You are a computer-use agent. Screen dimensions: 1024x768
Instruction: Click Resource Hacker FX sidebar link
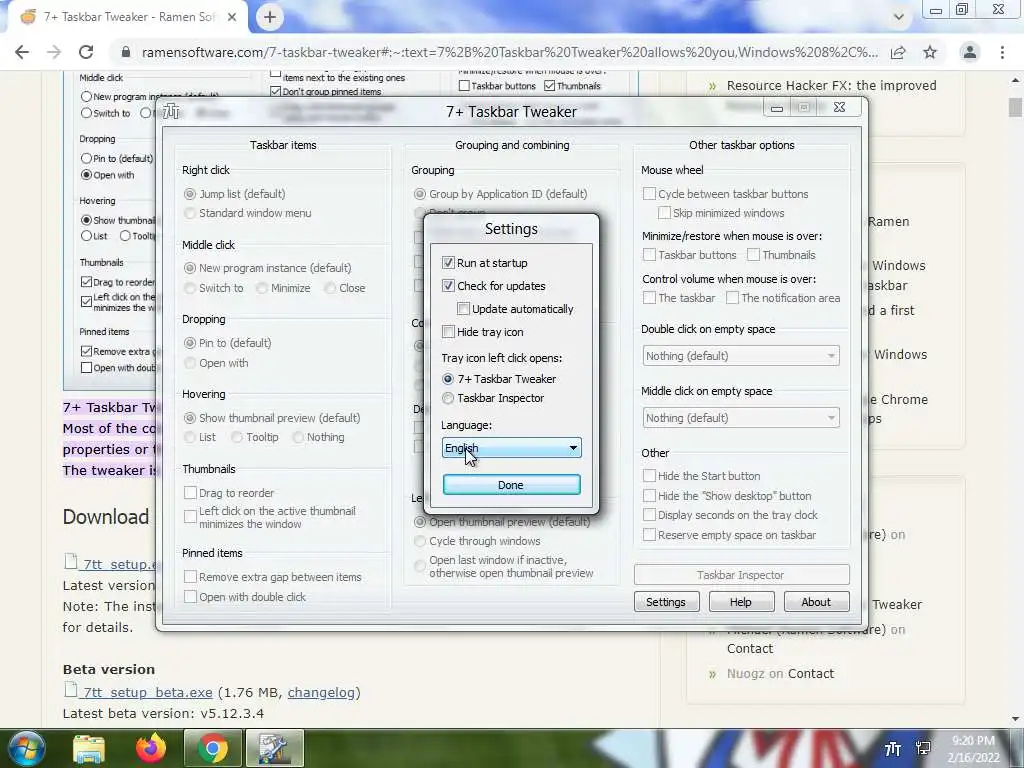[831, 86]
